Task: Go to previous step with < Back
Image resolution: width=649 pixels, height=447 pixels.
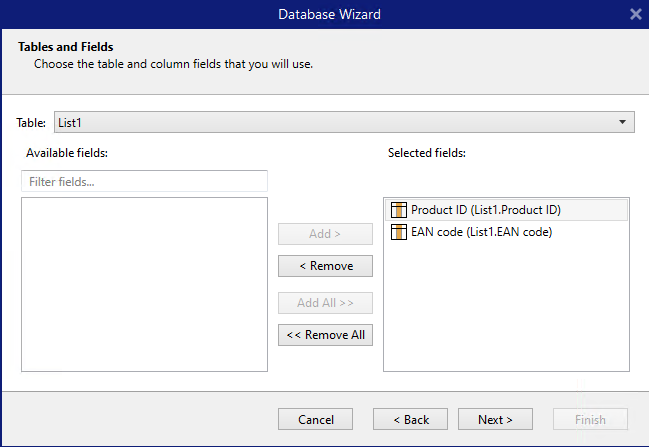Action: pos(410,419)
